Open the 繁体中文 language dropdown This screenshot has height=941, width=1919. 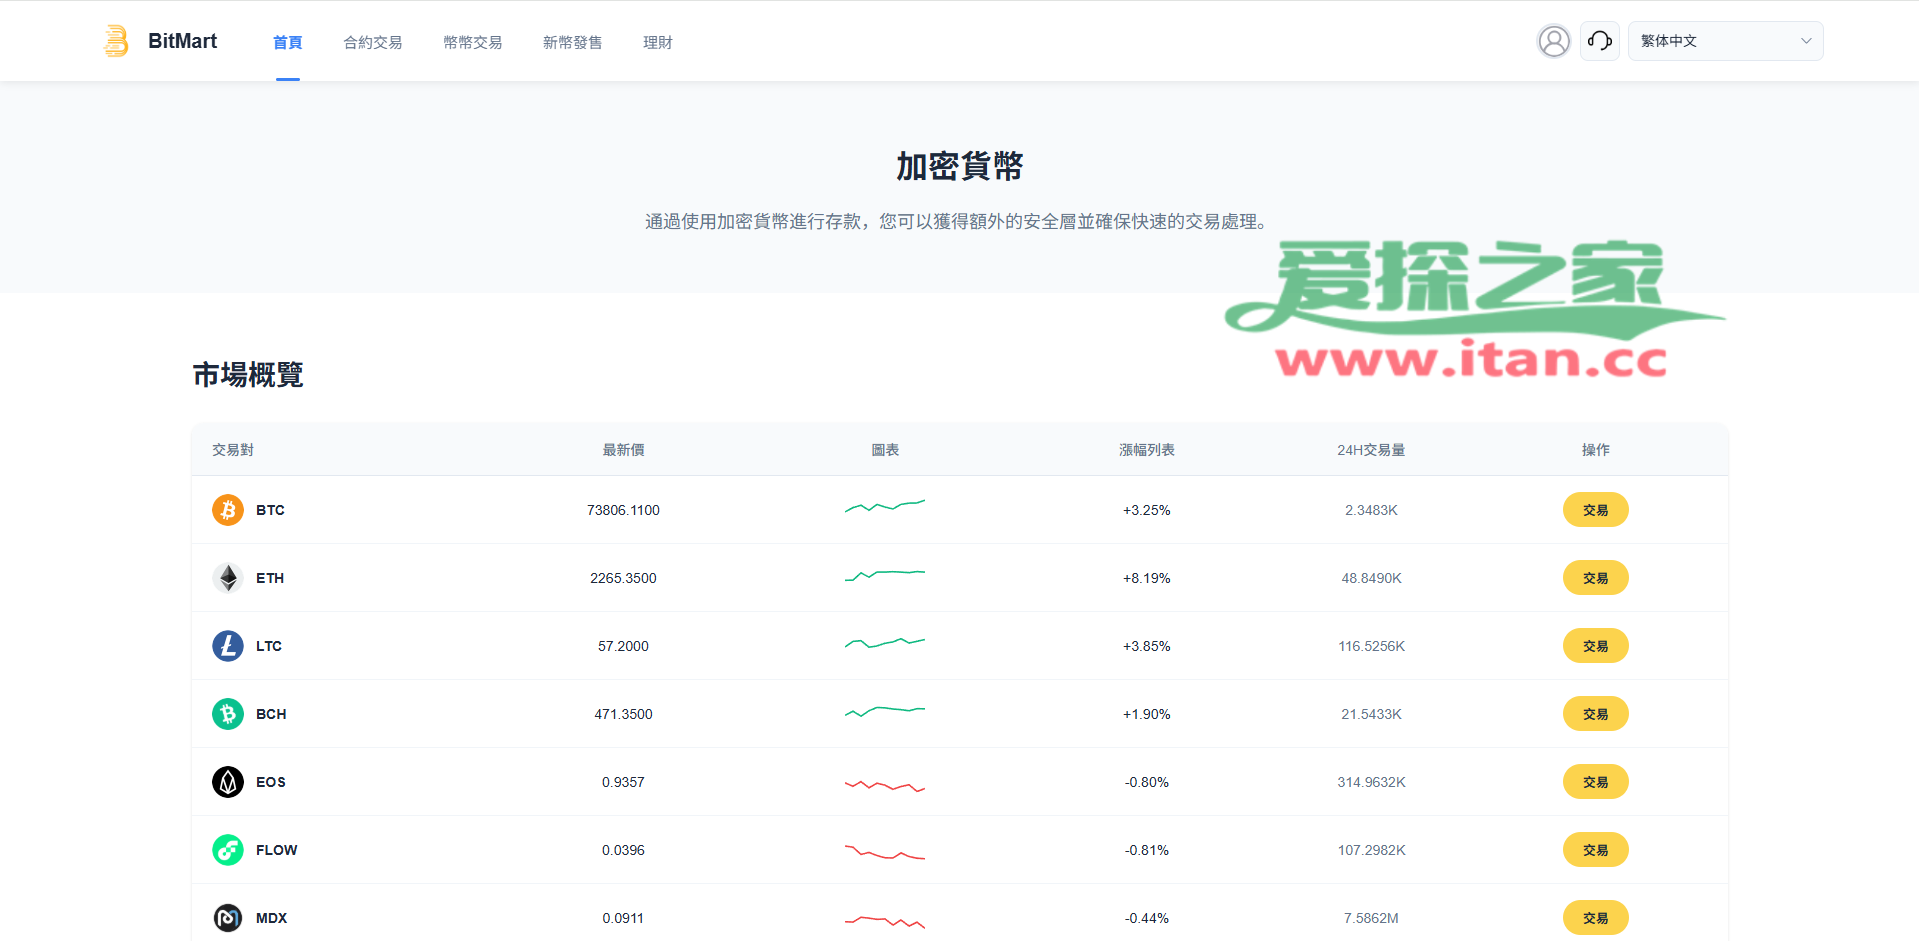[x=1710, y=41]
